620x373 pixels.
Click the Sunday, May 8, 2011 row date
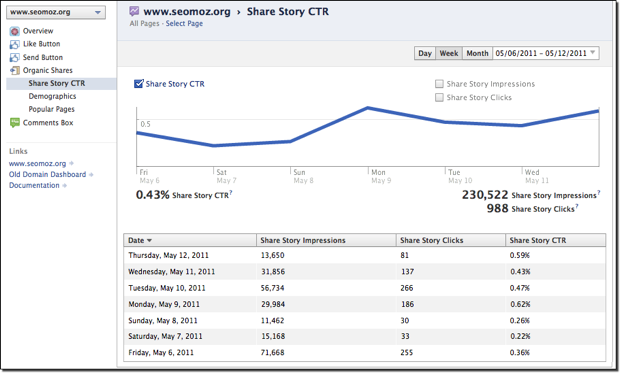tap(163, 321)
